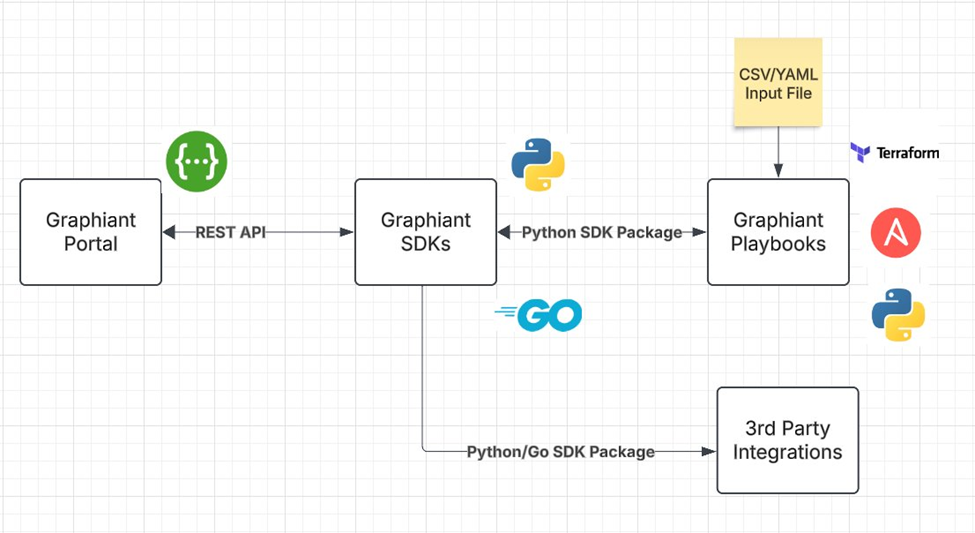Select the Python logo above Graphiant SDKs
This screenshot has height=533, width=975.
point(538,164)
